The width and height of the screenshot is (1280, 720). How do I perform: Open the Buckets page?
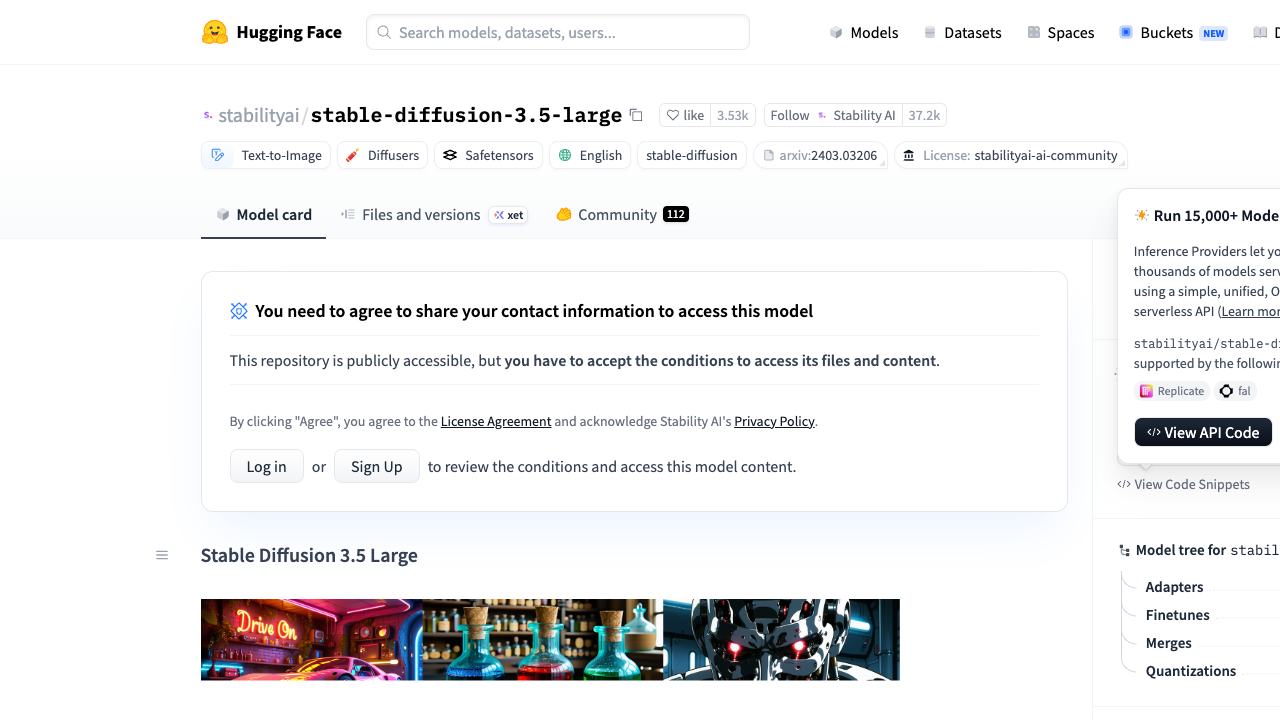click(x=1173, y=32)
